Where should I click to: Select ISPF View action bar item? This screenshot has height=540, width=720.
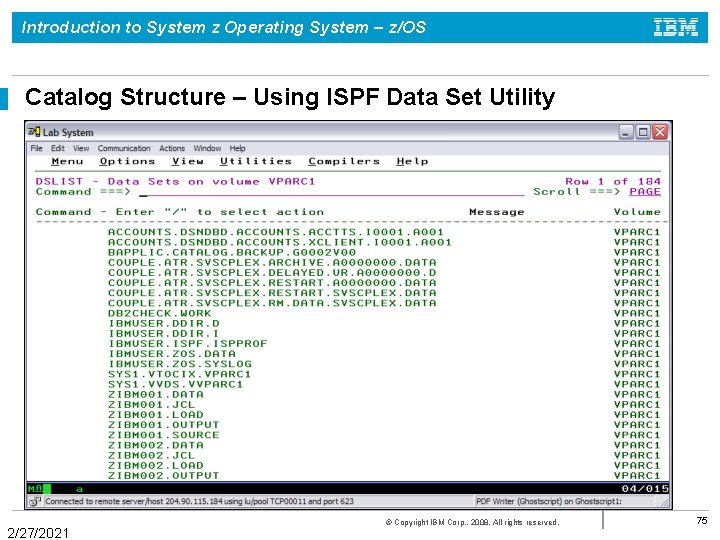tap(188, 161)
